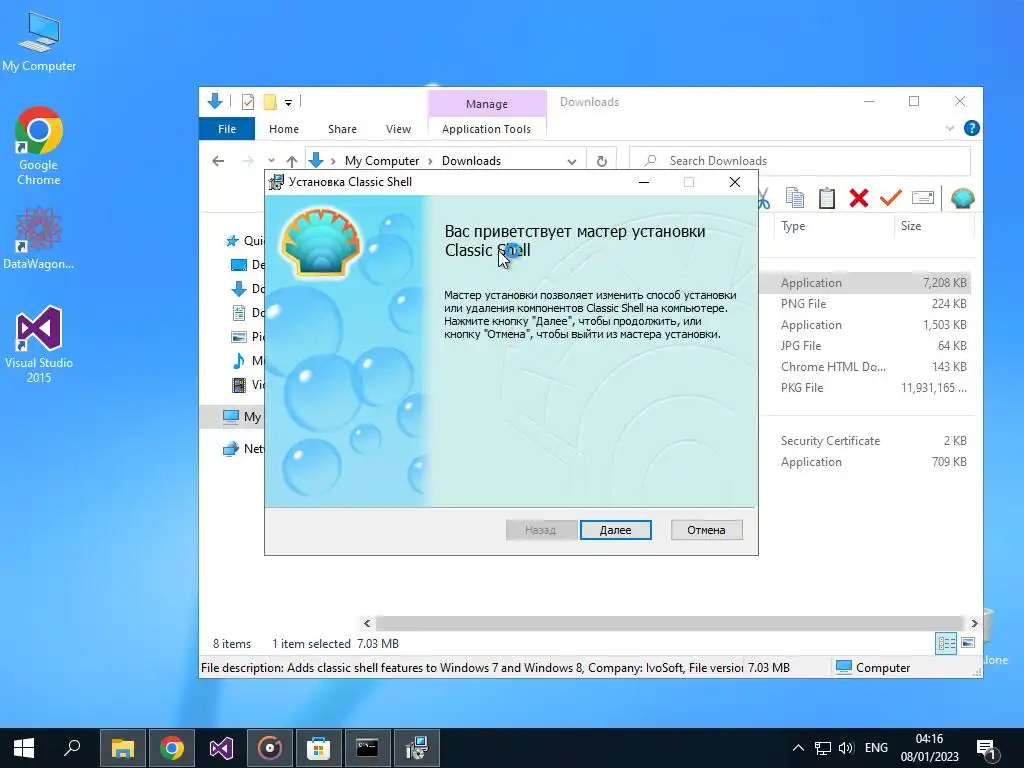Open the Command Prompt taskbar icon
1024x768 pixels.
[367, 748]
